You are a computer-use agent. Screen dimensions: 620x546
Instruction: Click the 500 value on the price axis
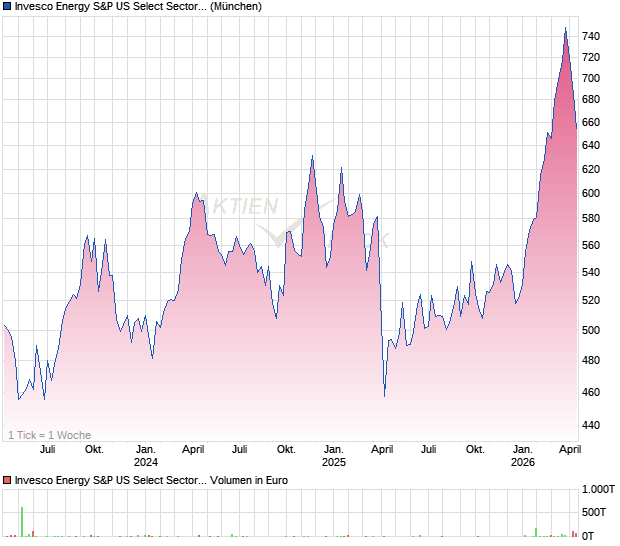591,331
